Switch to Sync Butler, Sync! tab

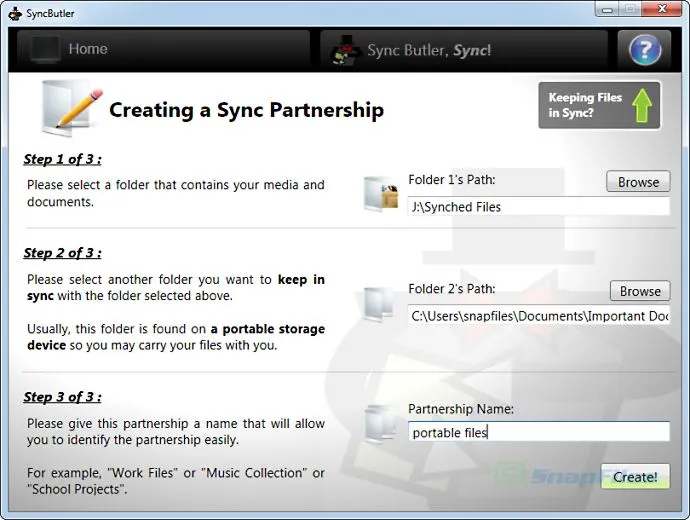(x=464, y=50)
